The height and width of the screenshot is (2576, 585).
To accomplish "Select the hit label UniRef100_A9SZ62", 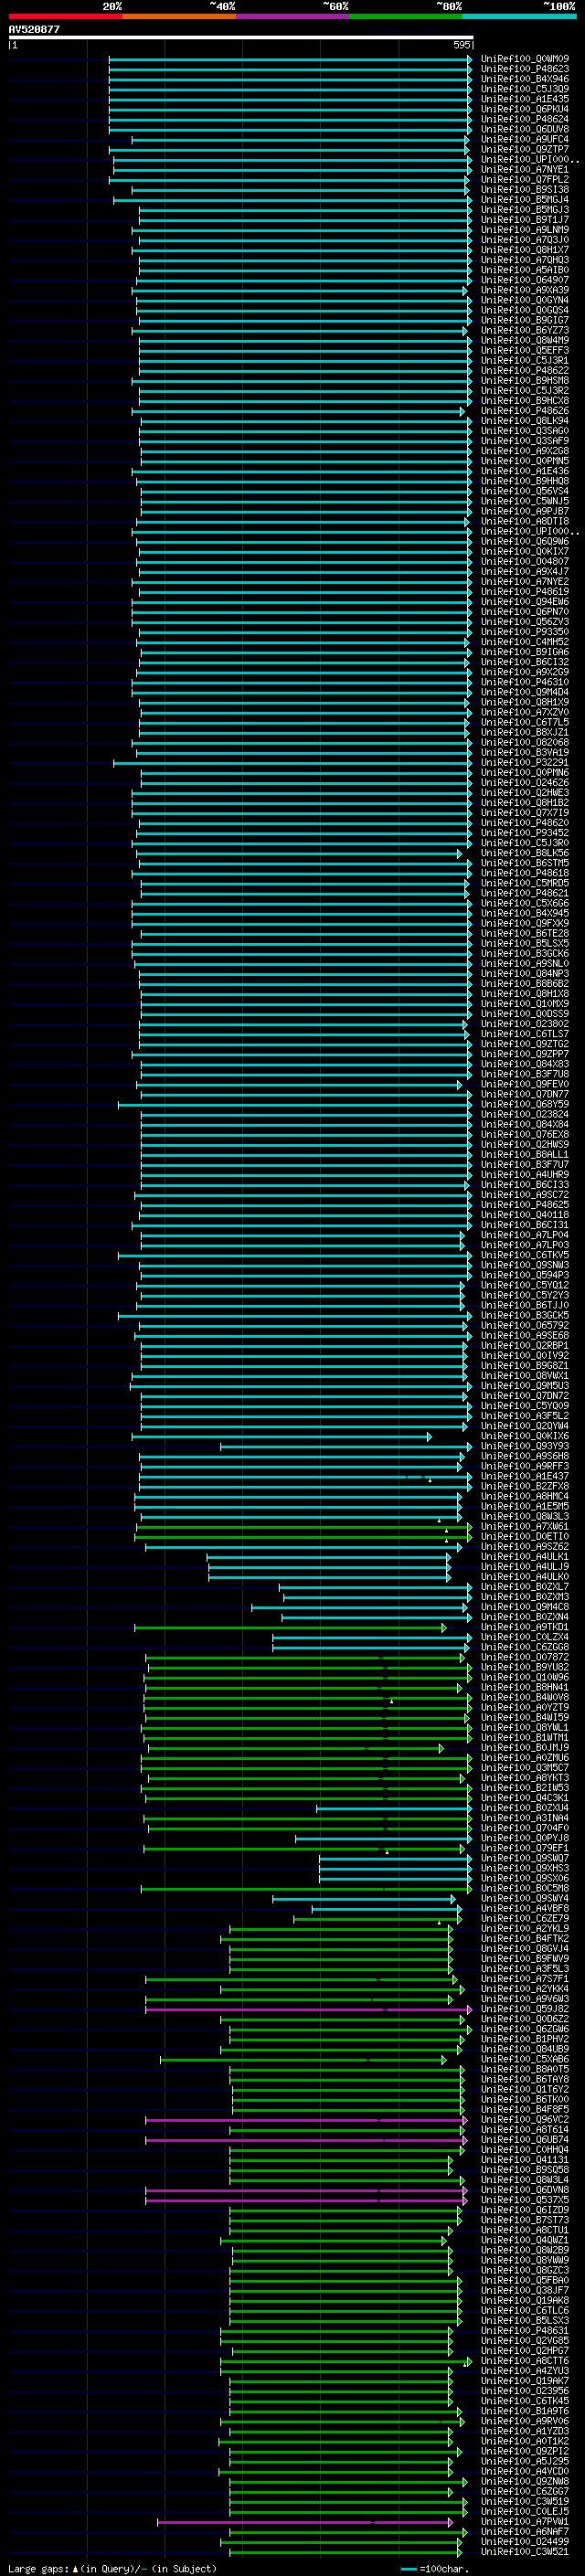I will pyautogui.click(x=525, y=1546).
